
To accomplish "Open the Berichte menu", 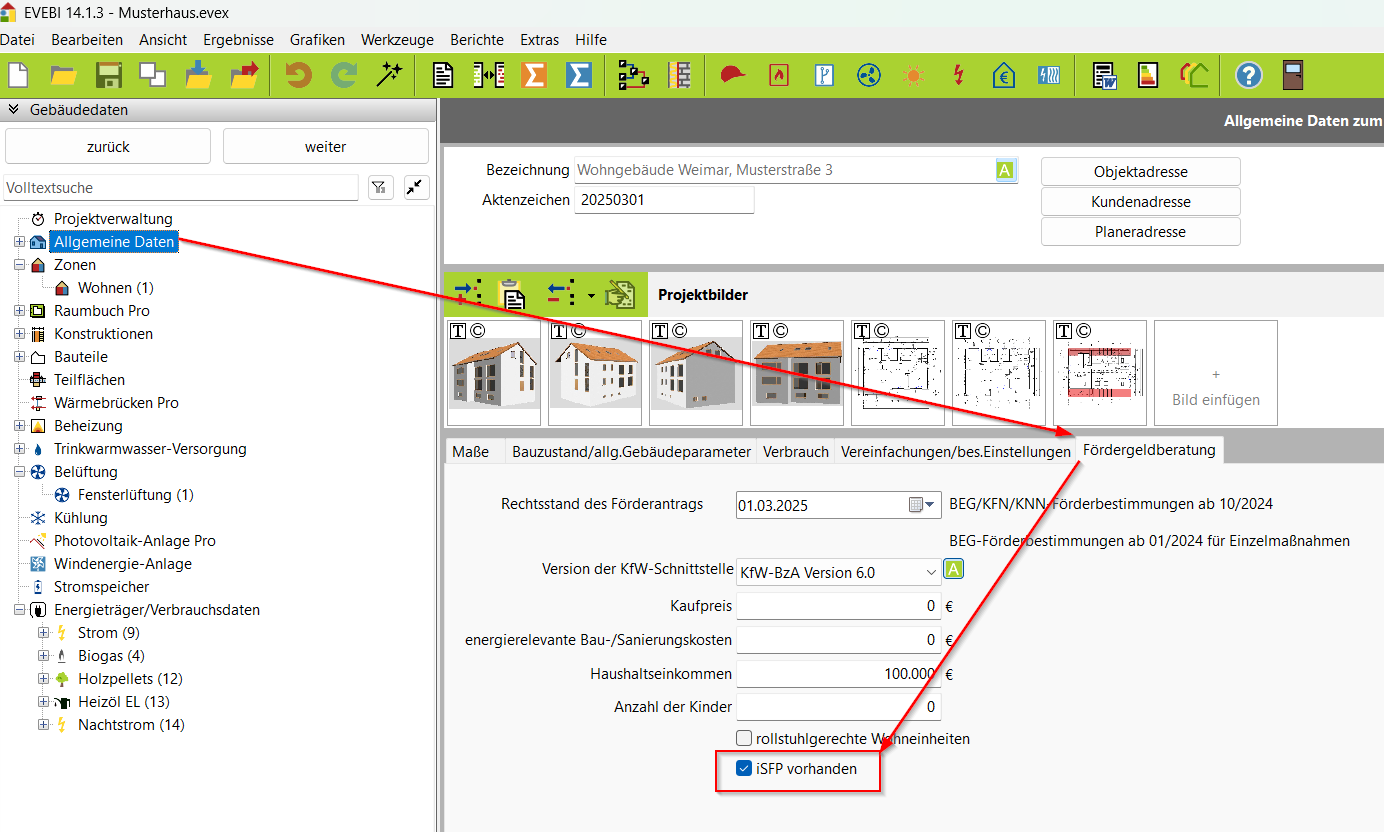I will 477,40.
